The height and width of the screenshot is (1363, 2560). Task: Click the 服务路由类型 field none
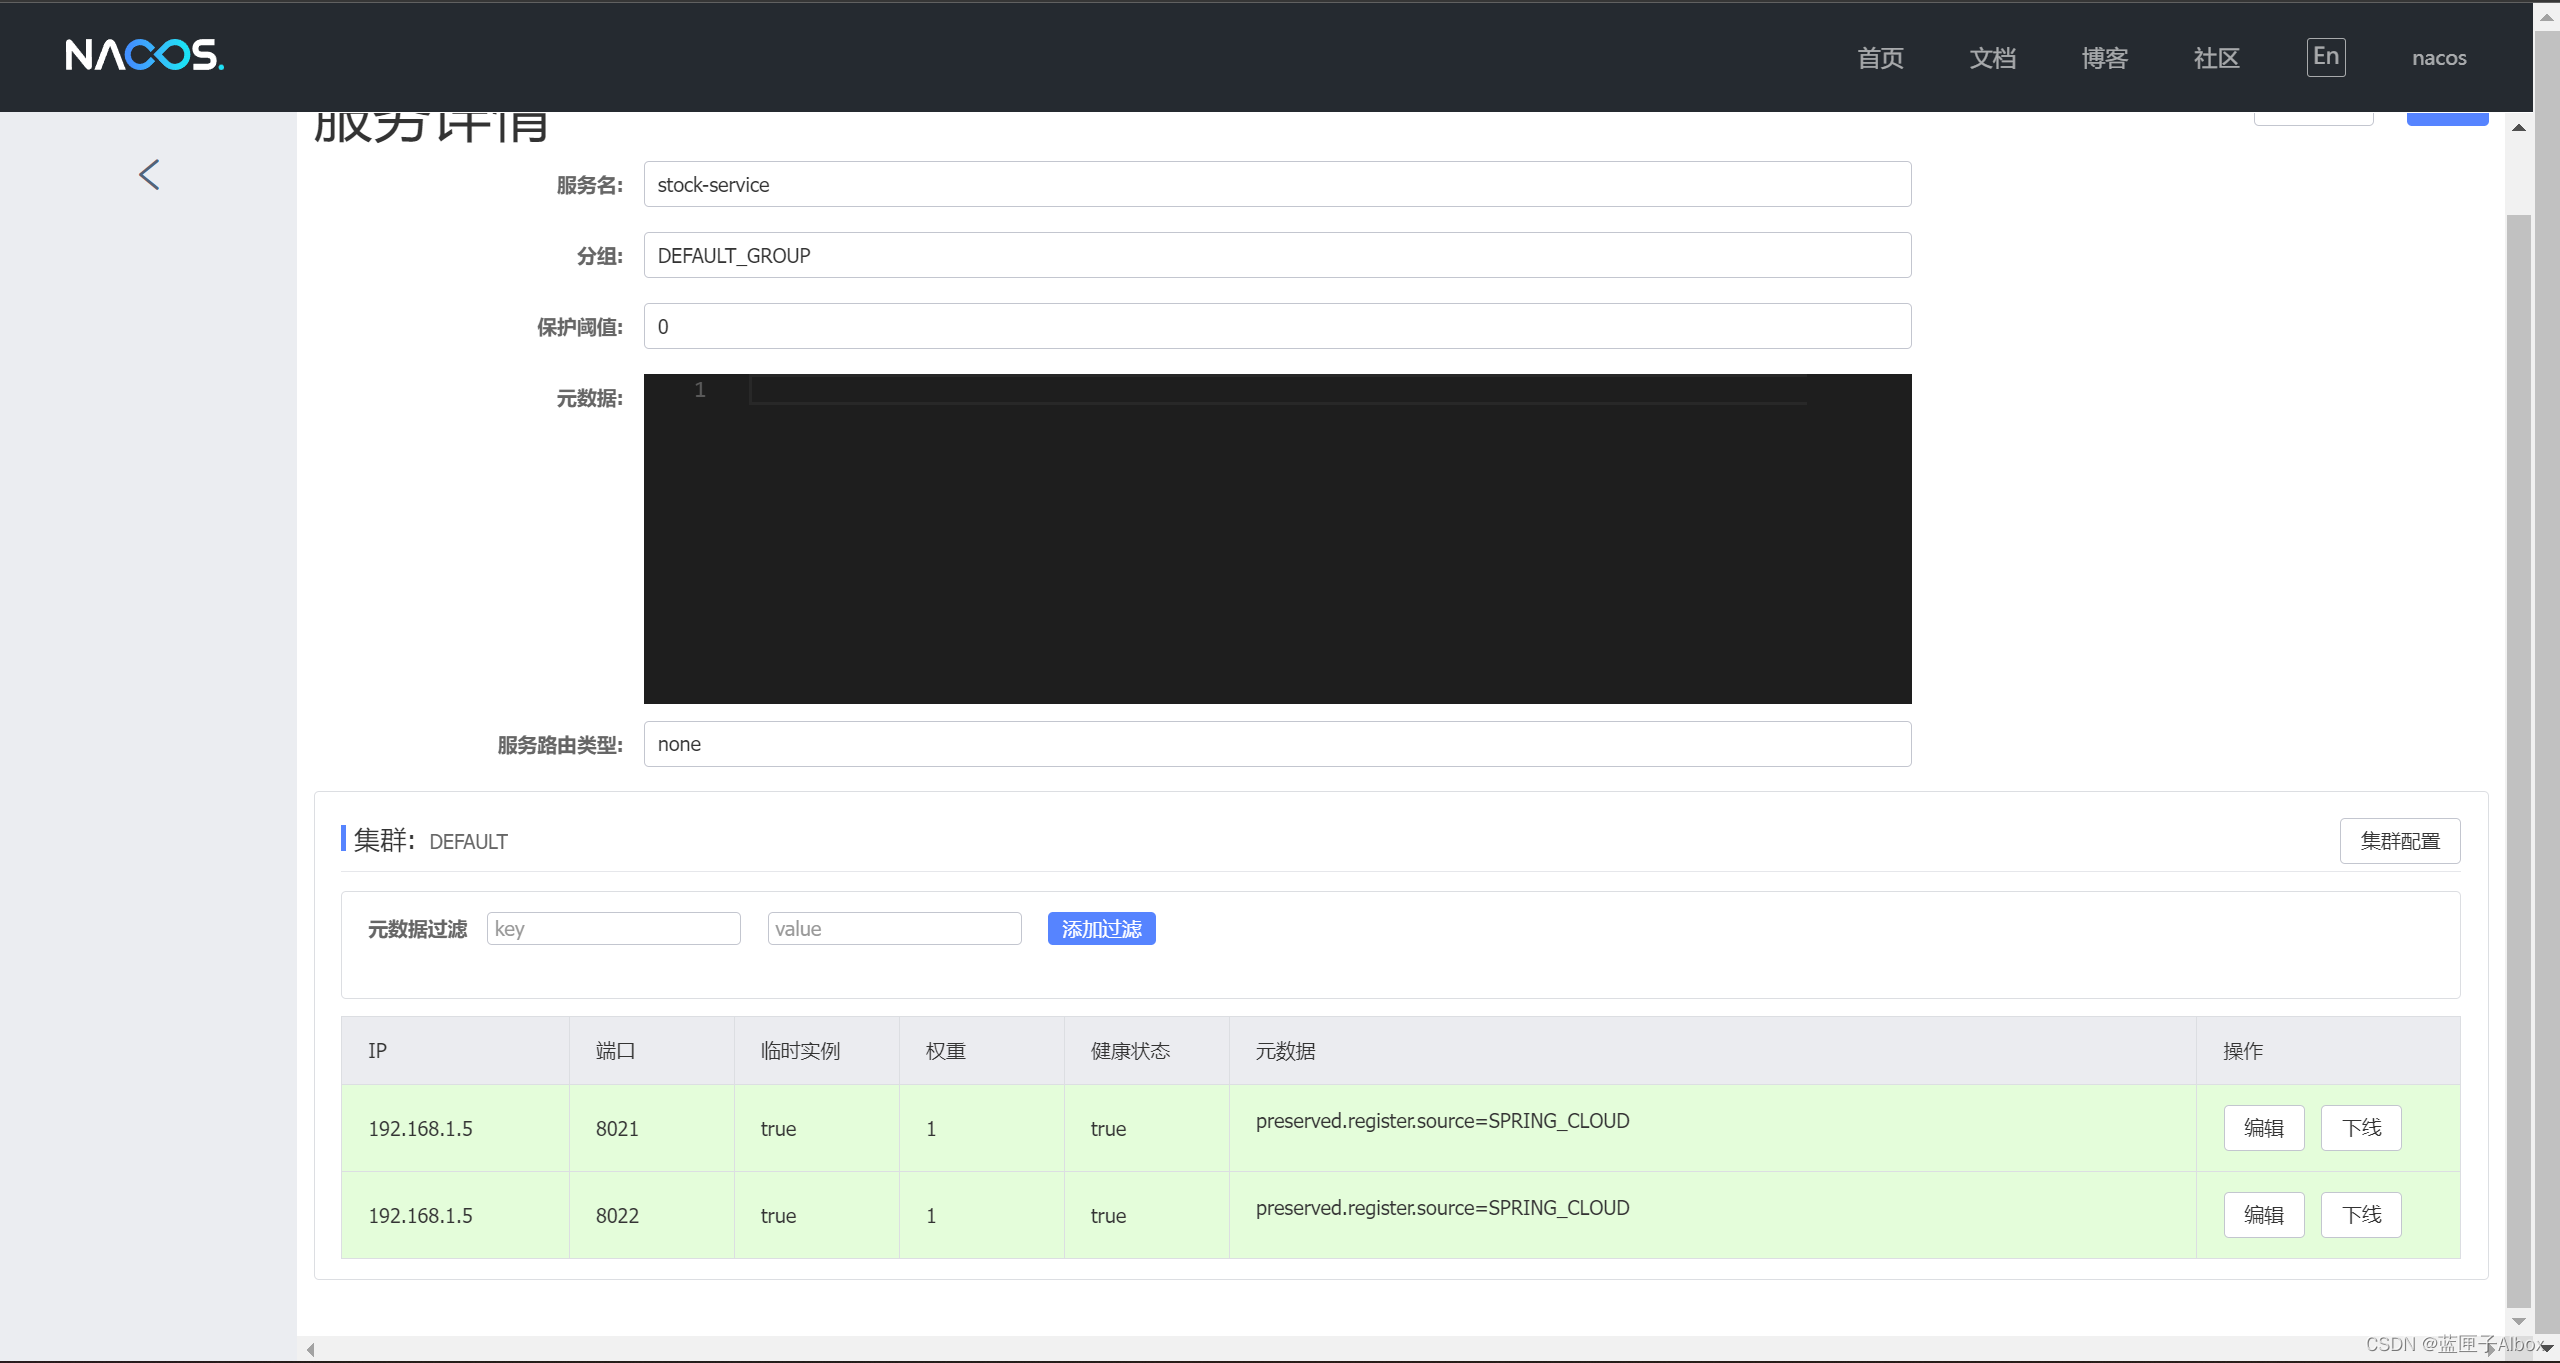click(1277, 744)
